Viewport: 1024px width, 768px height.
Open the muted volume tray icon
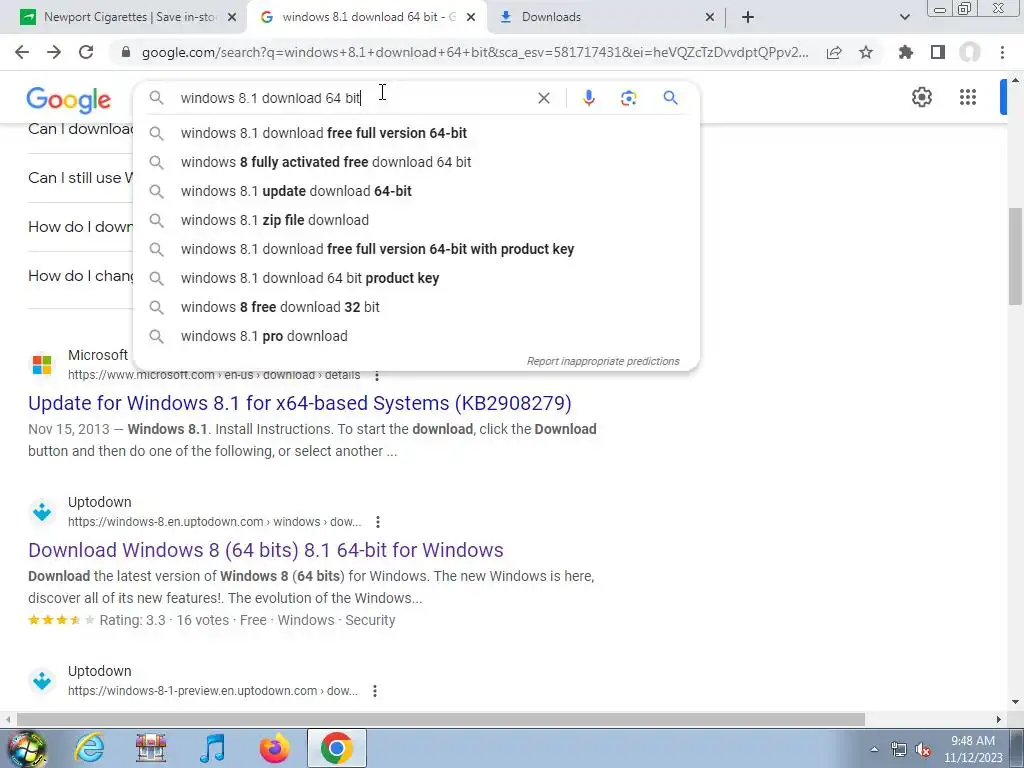923,750
